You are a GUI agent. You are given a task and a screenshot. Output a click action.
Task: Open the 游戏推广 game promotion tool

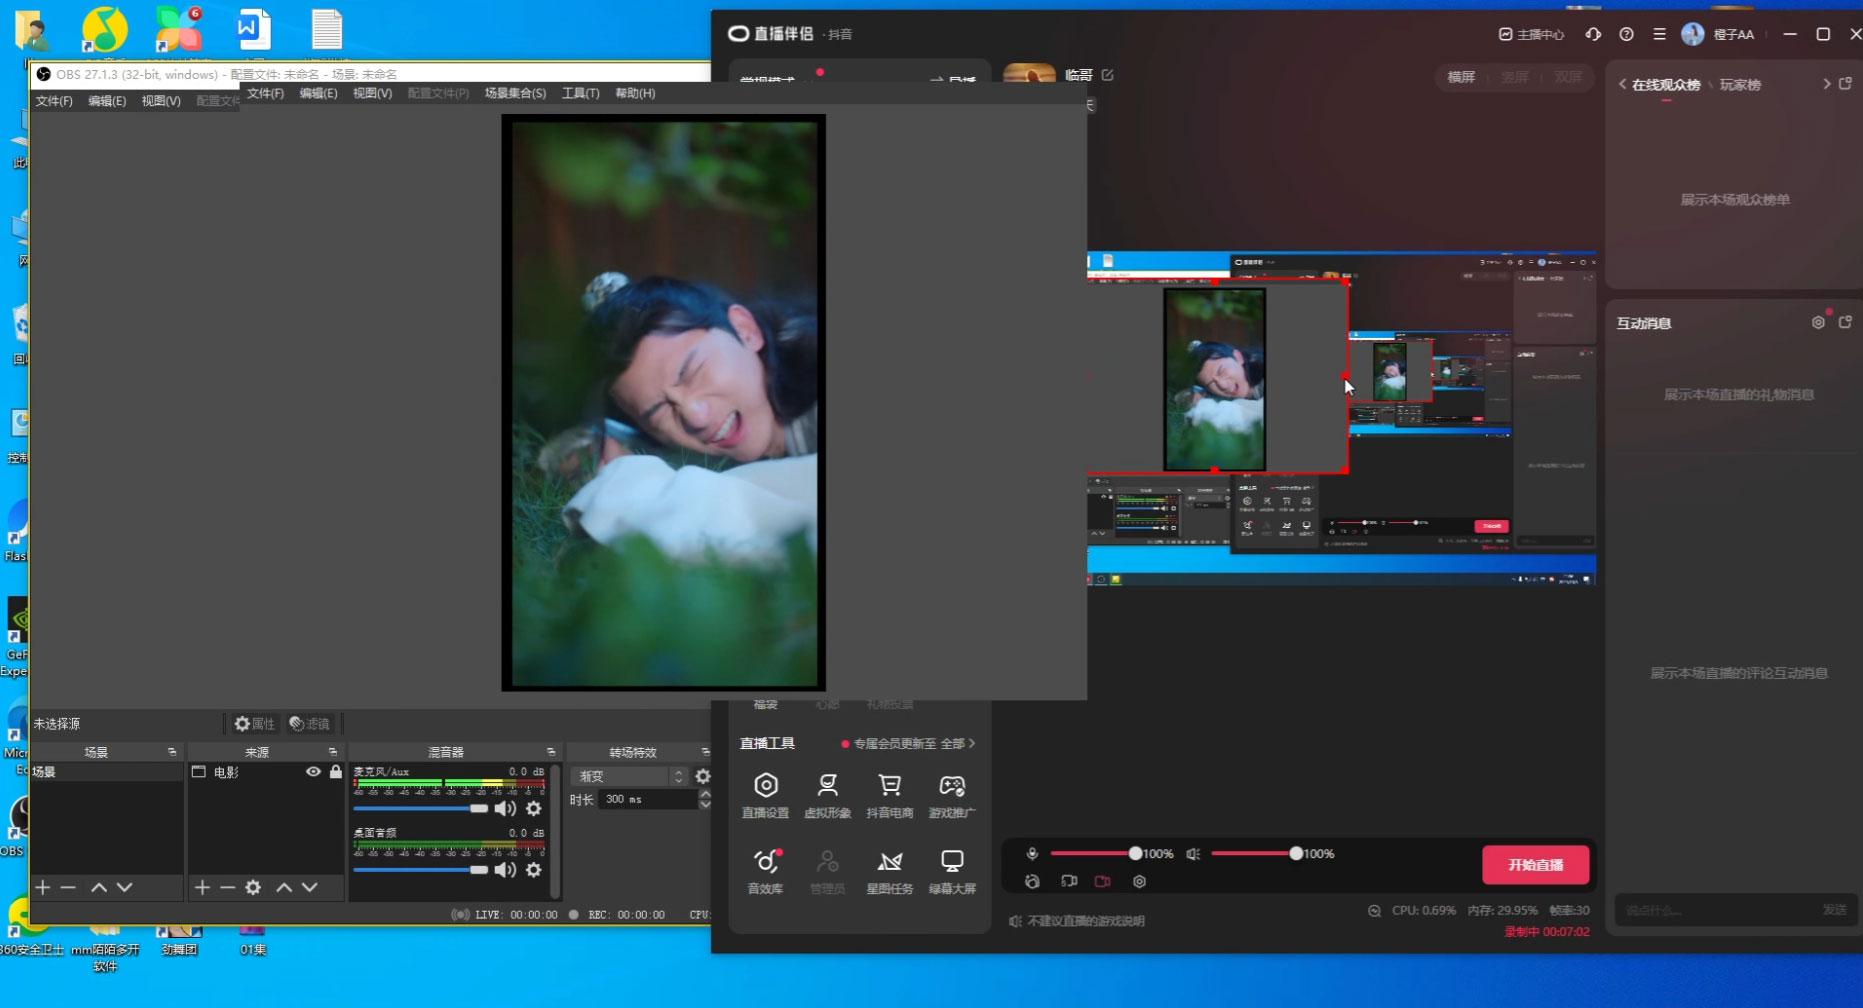(x=951, y=794)
